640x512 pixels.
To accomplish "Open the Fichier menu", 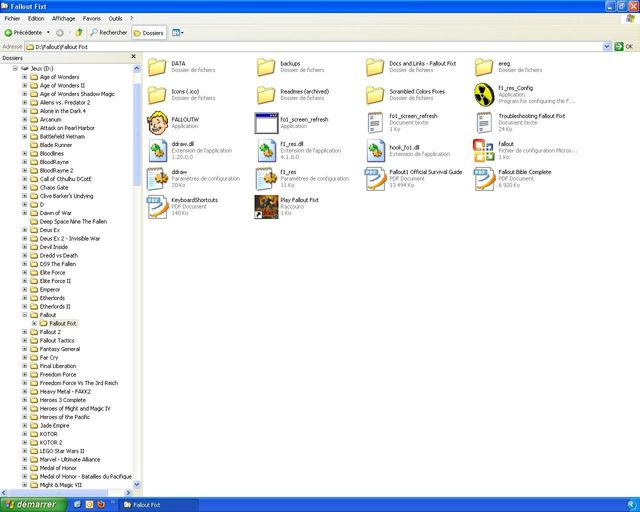I will coord(12,18).
